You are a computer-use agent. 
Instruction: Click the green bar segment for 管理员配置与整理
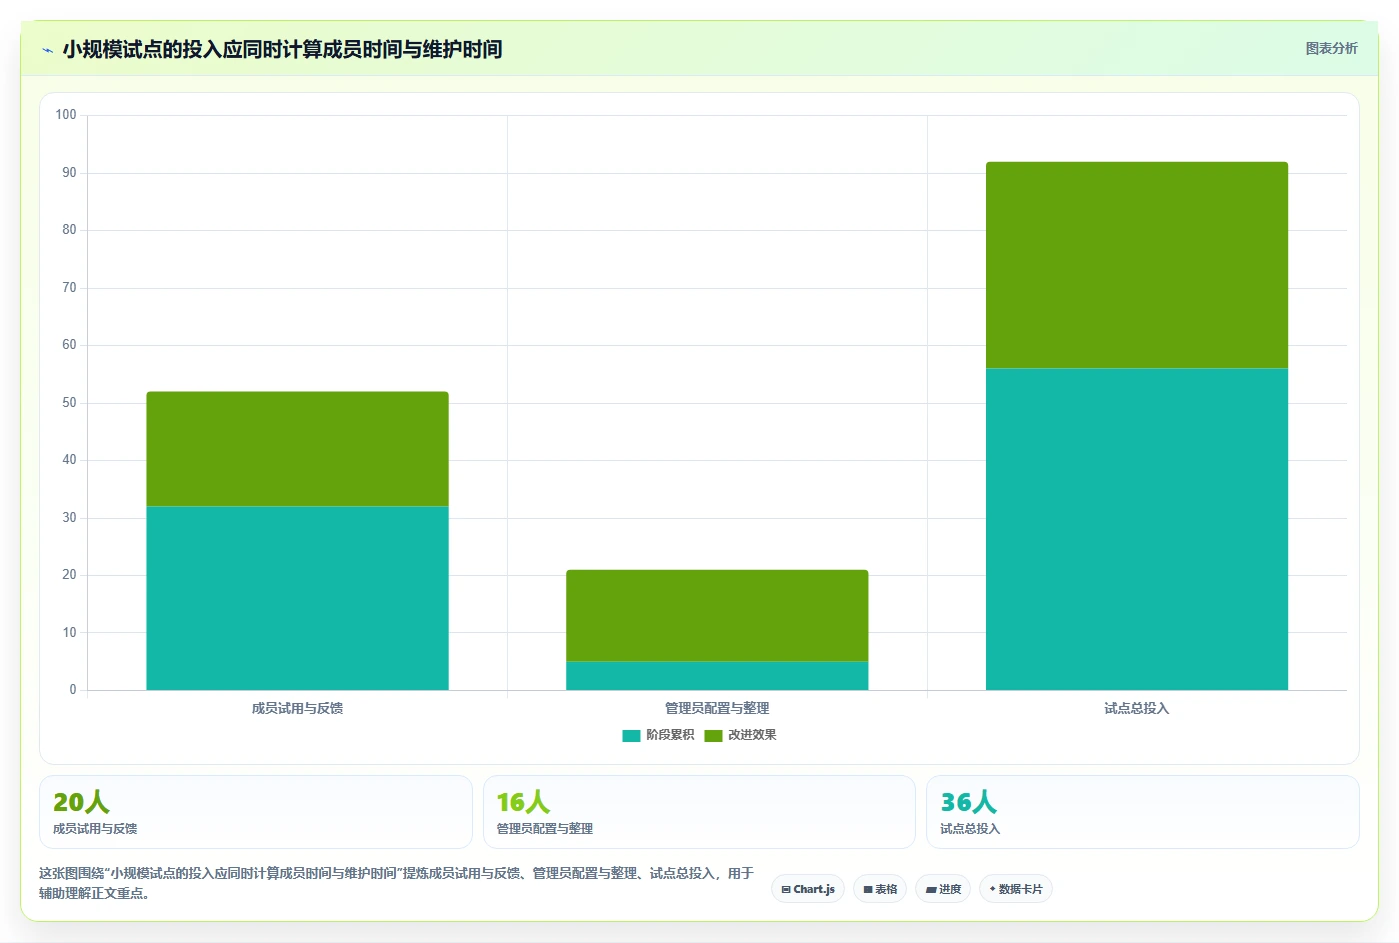tap(717, 616)
